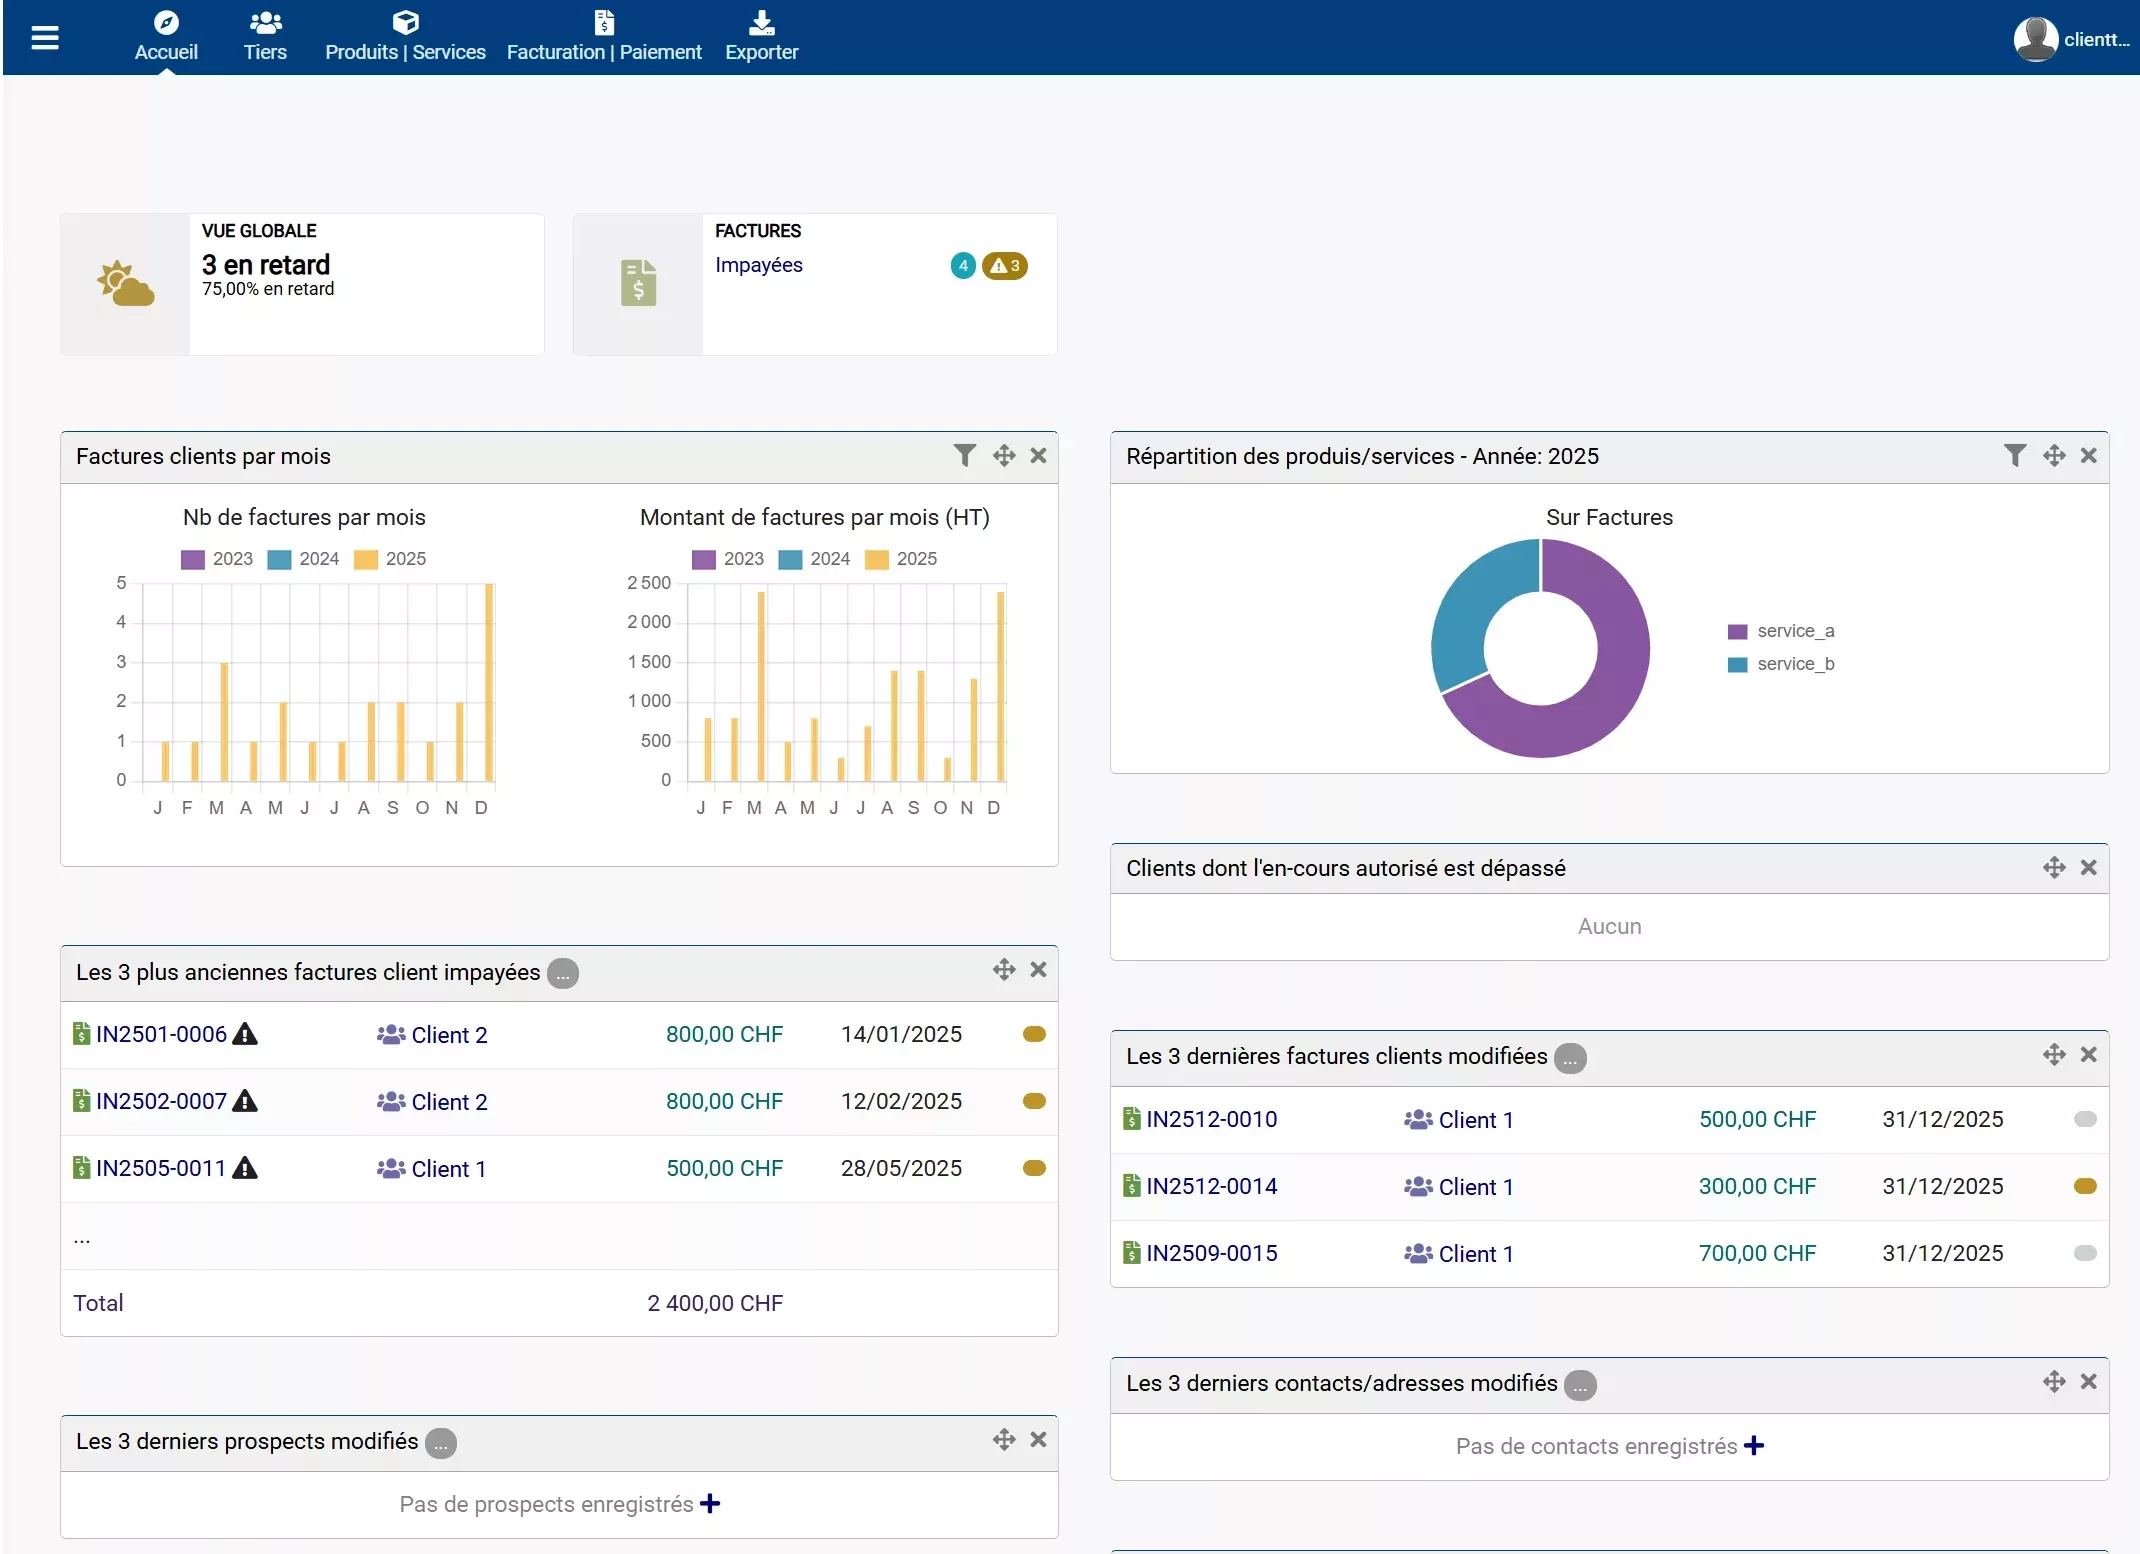Open the Tiers menu
Image resolution: width=2140 pixels, height=1554 pixels.
tap(265, 38)
